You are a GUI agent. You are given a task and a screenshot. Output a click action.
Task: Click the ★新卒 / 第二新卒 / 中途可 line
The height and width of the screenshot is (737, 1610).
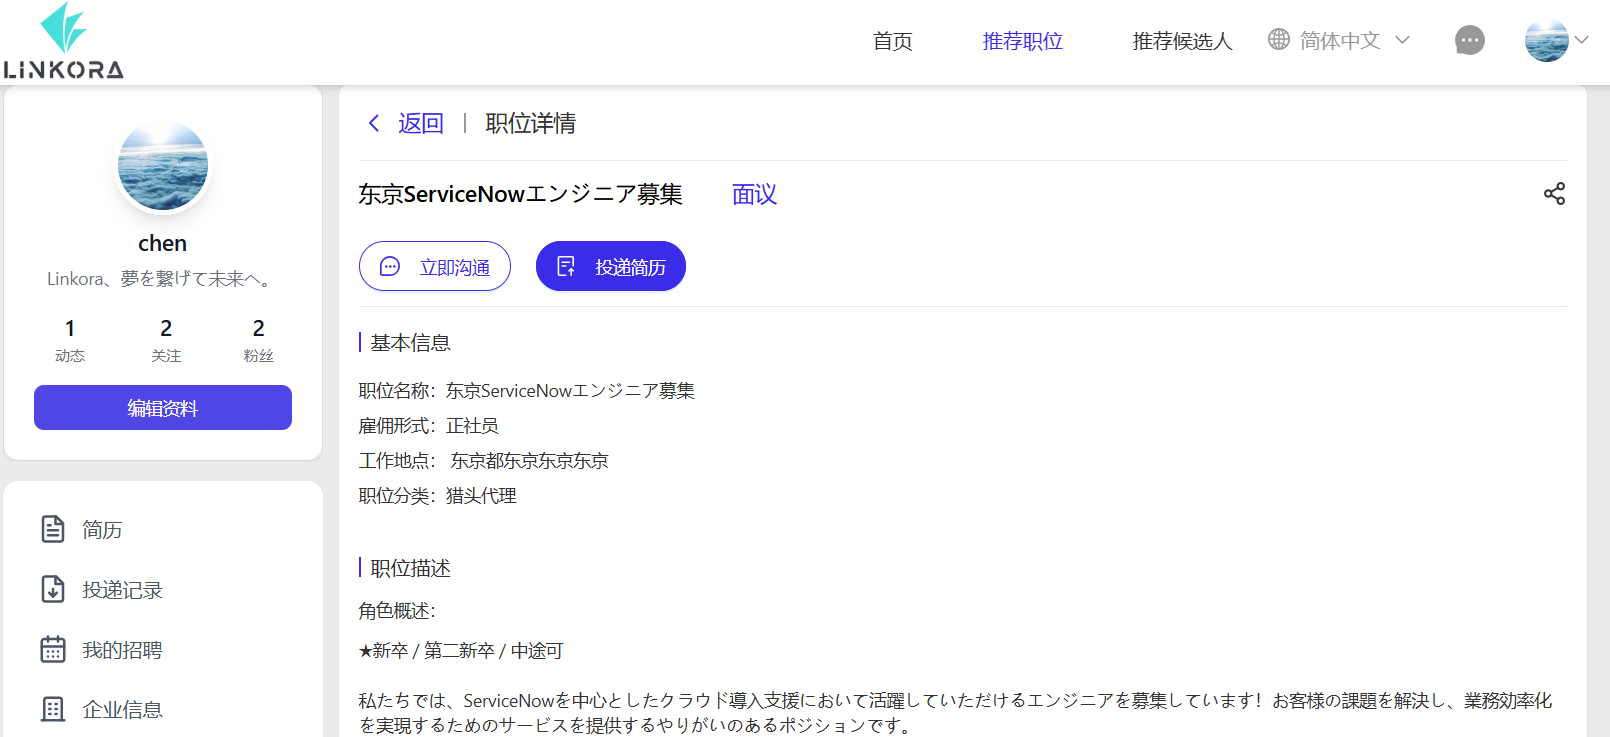461,651
